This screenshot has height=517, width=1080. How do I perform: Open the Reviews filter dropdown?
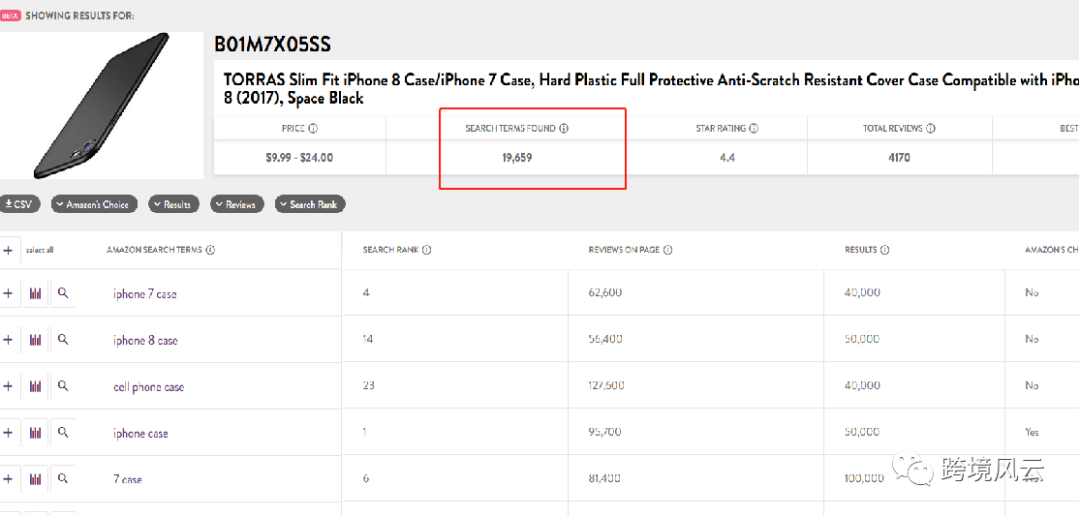click(236, 204)
